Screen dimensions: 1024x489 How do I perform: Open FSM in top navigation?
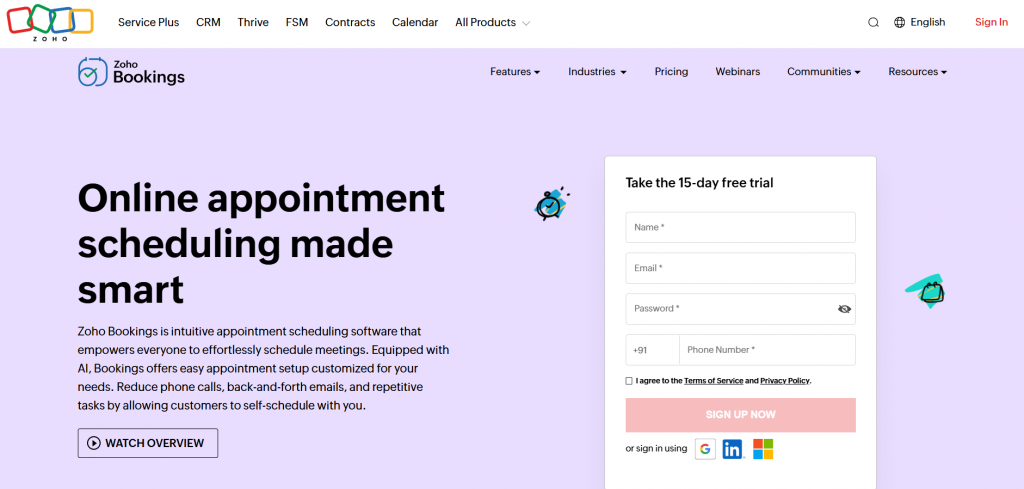tap(296, 22)
